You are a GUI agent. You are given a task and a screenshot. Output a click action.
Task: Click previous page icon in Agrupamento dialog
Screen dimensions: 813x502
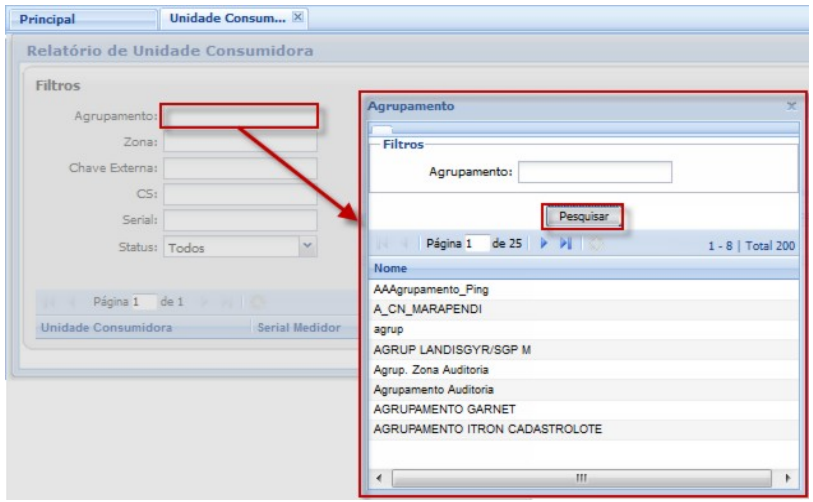405,244
